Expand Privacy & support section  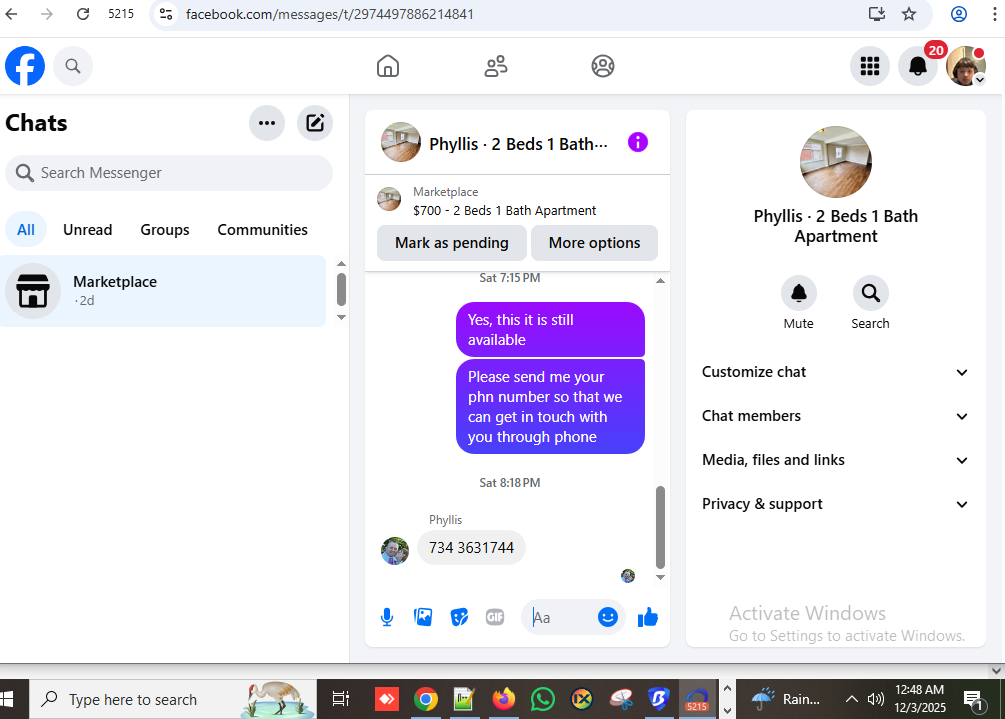click(x=835, y=504)
